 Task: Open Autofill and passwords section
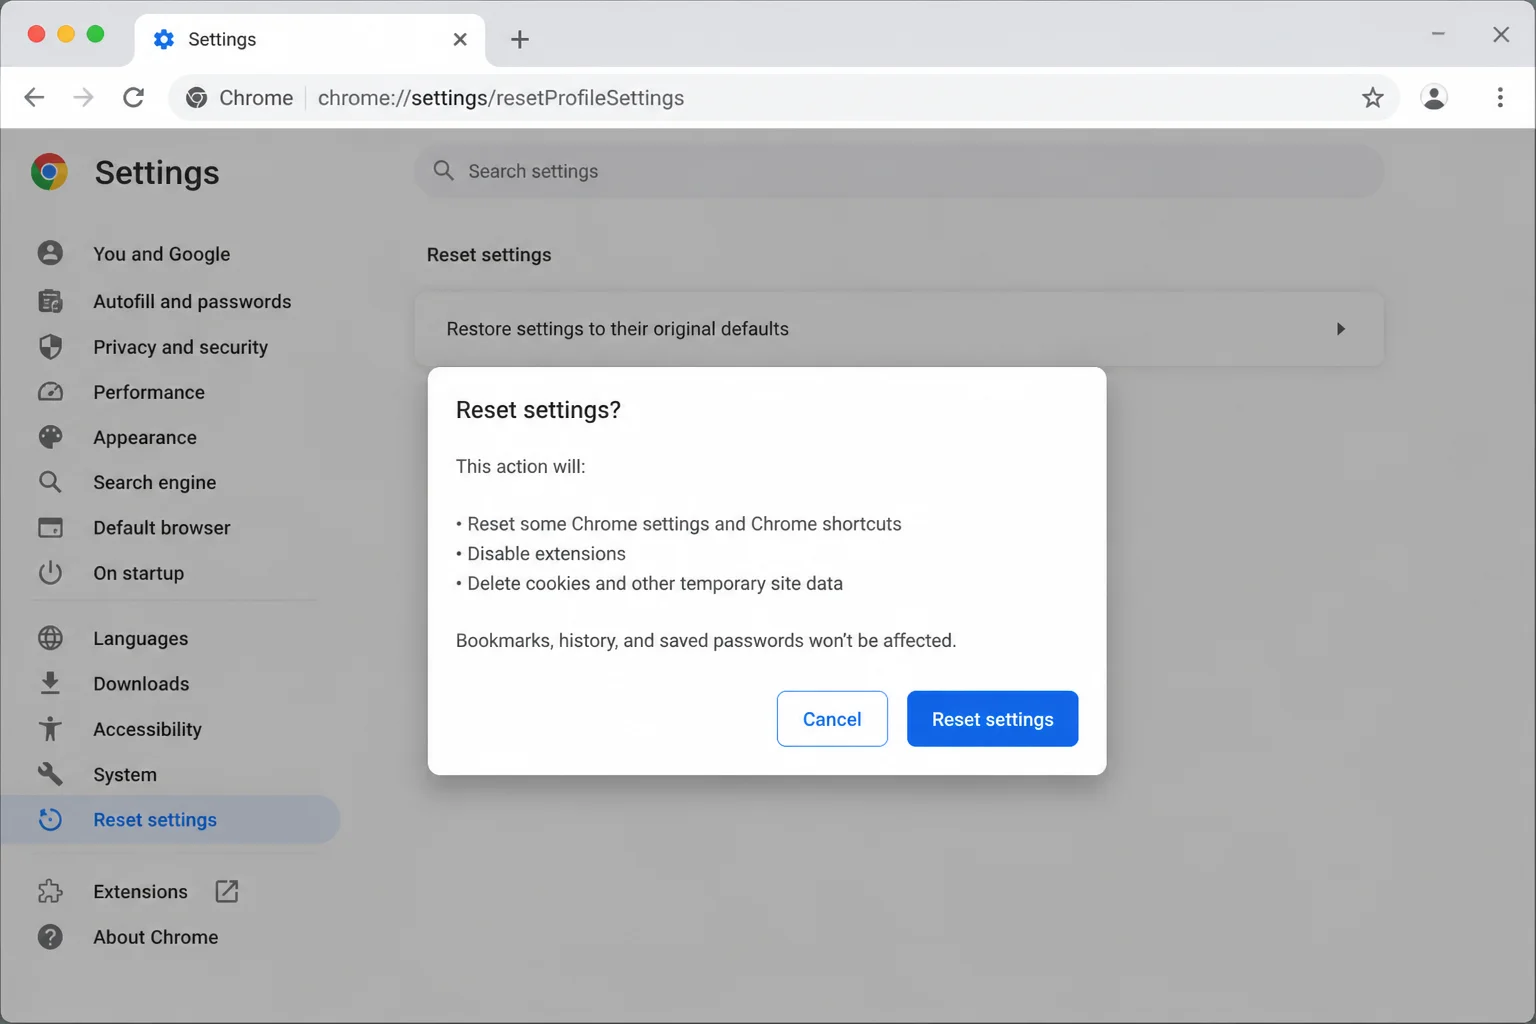[192, 301]
